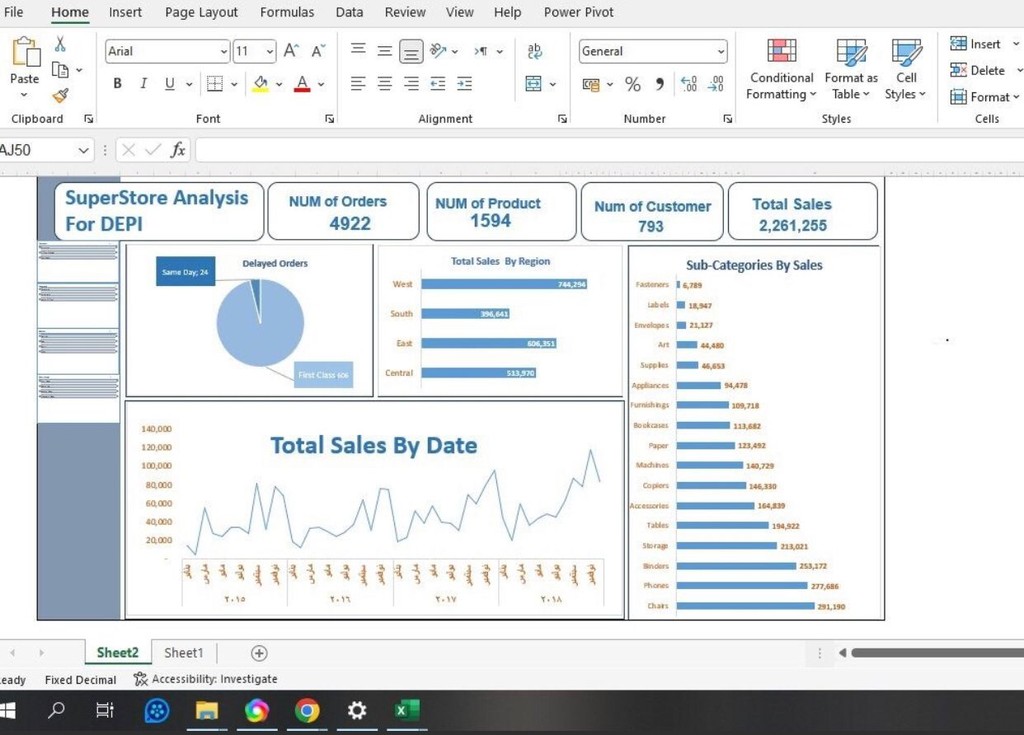Switch to the Sheet1 worksheet tab
Screen dimensions: 1024x735
coord(183,653)
